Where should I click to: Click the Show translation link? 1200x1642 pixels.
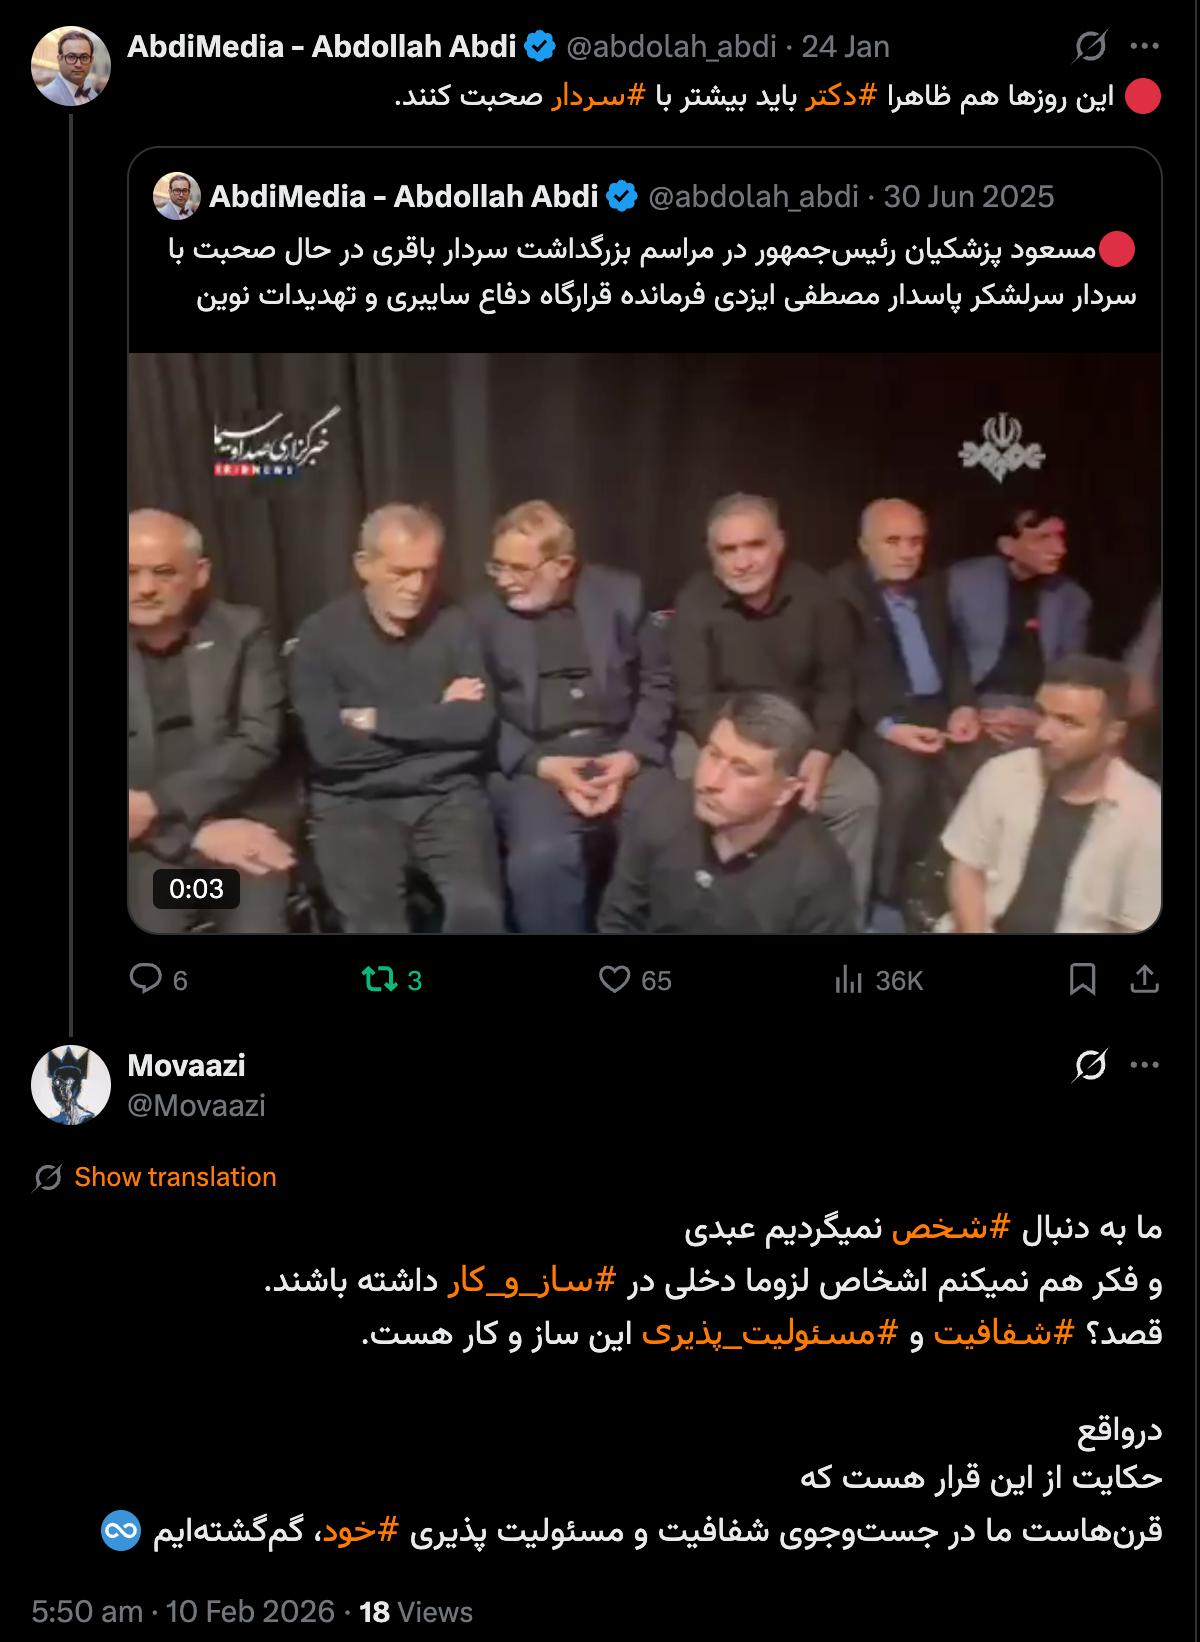coord(175,1177)
